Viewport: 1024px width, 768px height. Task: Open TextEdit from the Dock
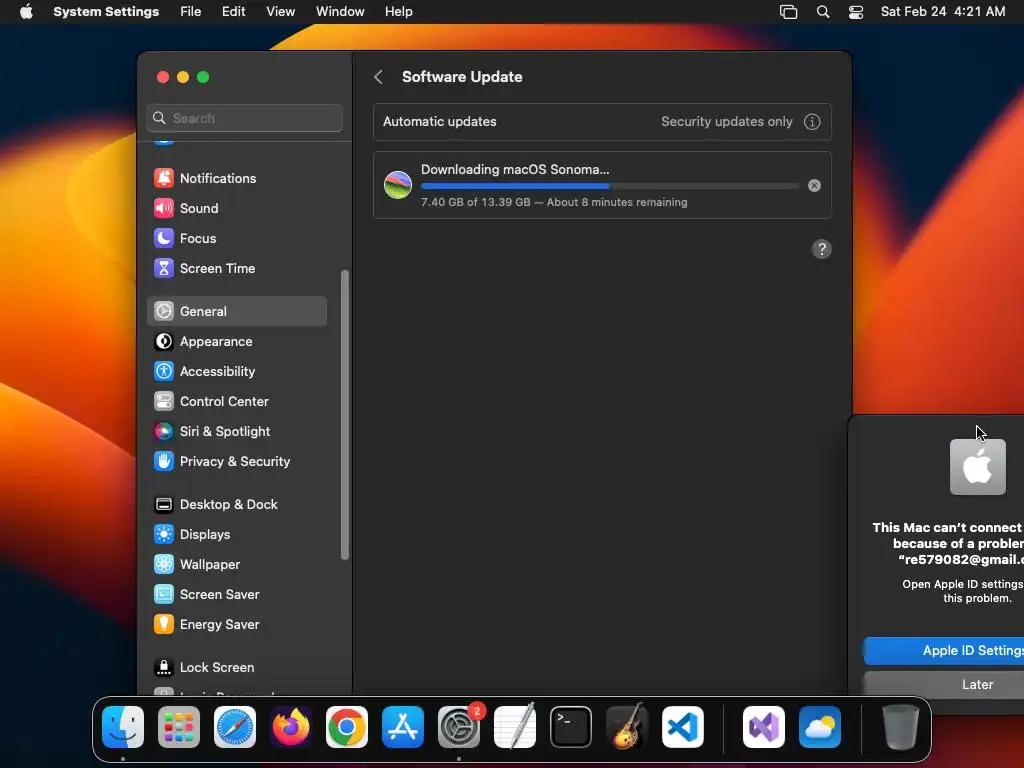(515, 727)
